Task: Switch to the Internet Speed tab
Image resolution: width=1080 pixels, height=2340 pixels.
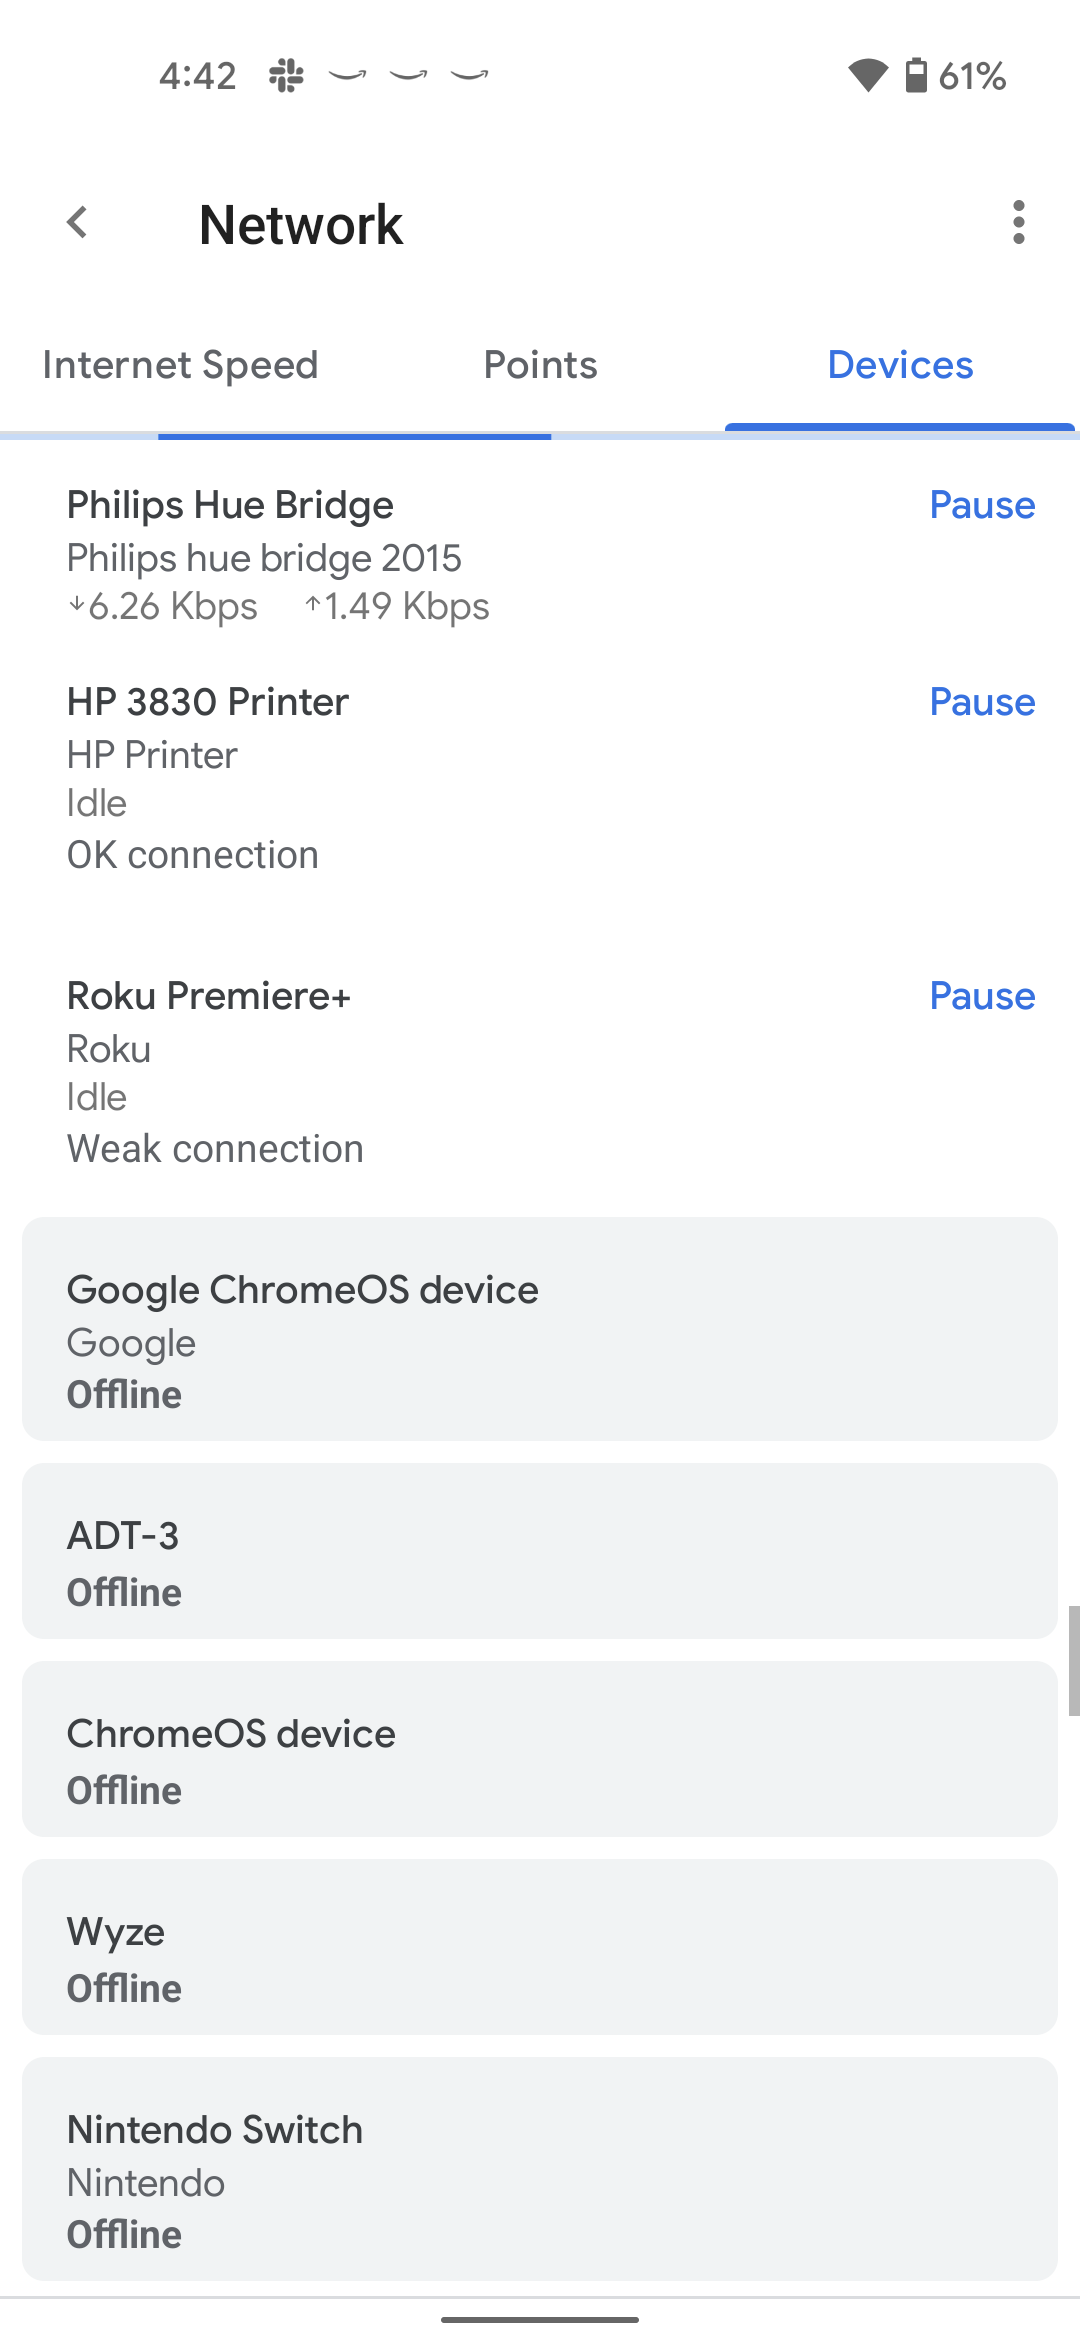Action: 180,365
